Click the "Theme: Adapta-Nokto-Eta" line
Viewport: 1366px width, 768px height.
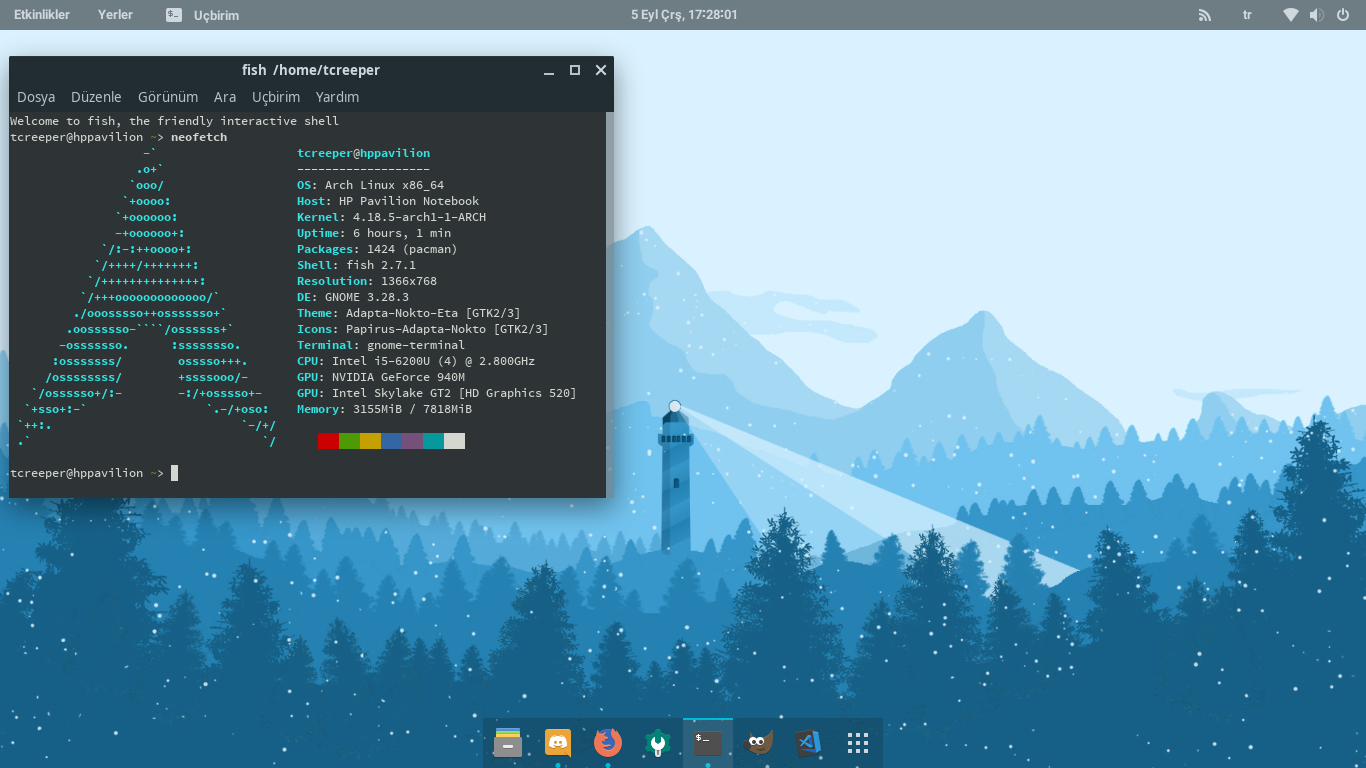click(409, 313)
